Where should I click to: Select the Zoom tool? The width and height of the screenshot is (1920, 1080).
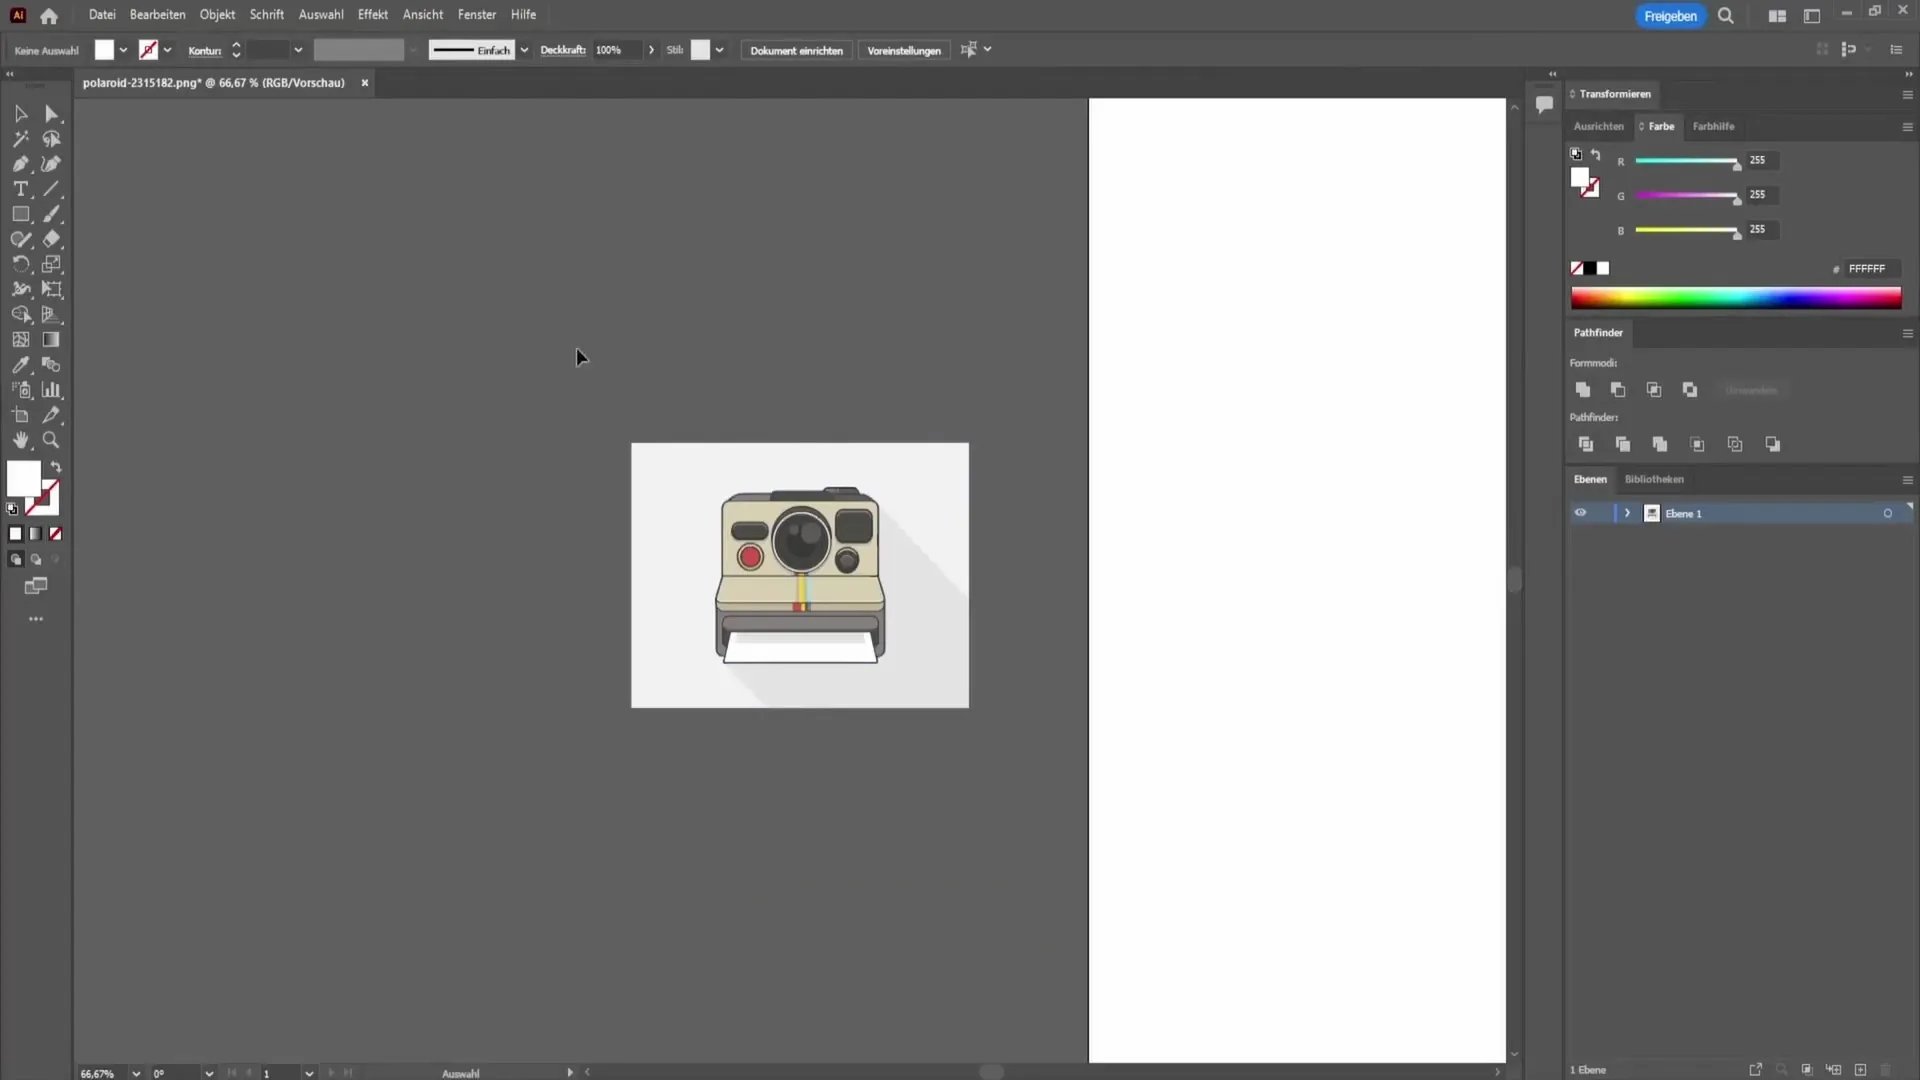(x=52, y=440)
